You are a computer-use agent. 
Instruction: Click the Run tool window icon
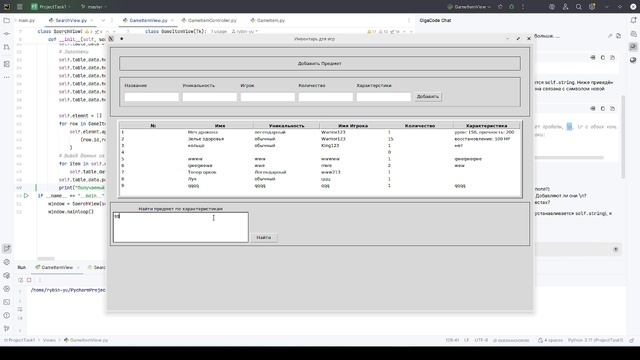coord(7,249)
